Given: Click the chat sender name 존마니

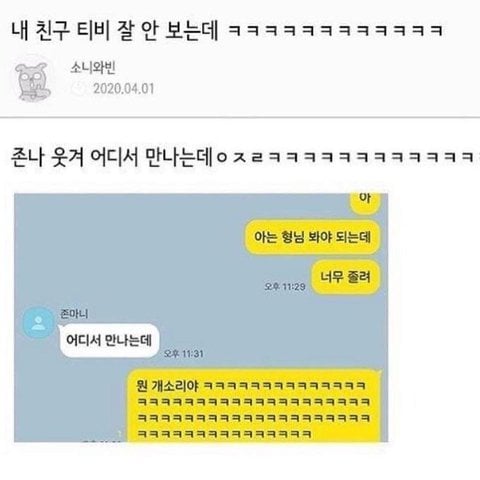Looking at the screenshot, I should click(x=74, y=314).
